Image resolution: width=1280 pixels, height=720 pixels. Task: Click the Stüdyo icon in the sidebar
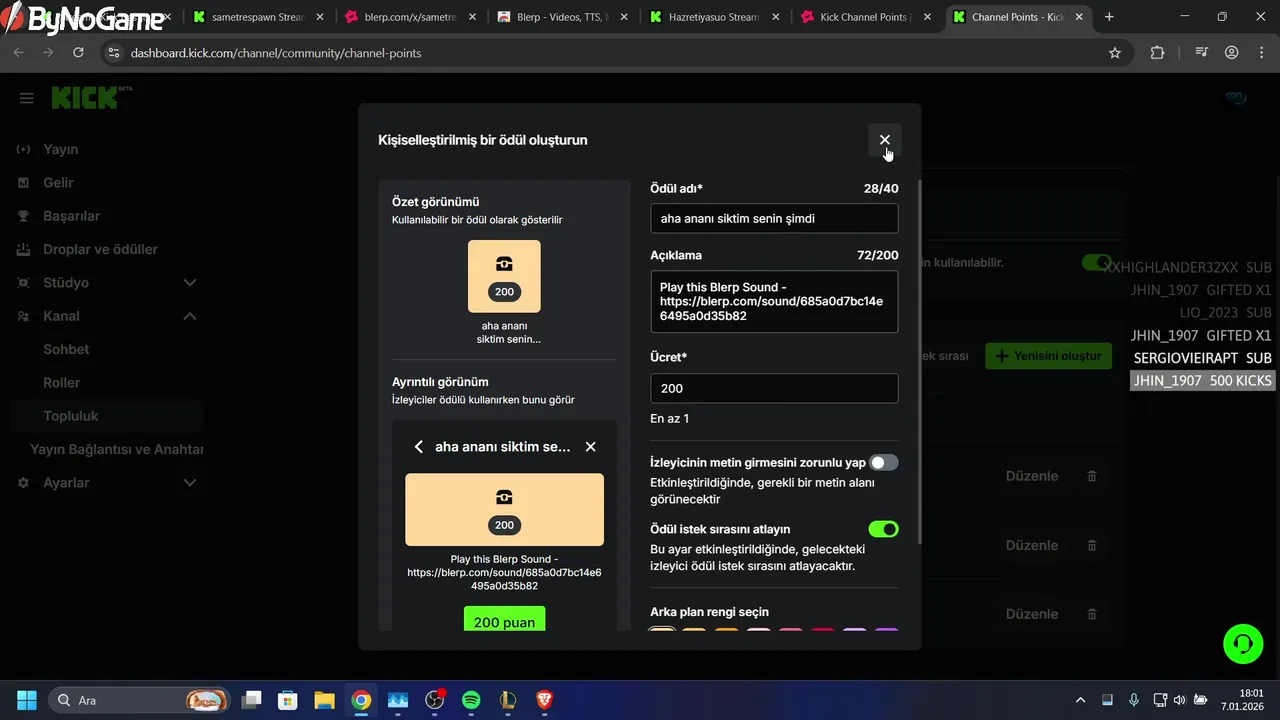23,282
